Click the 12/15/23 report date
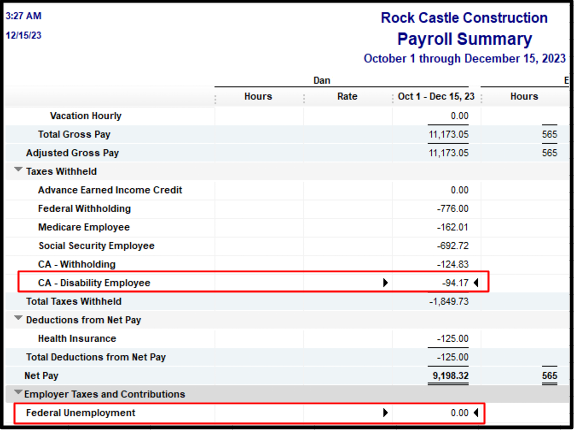 (23, 35)
